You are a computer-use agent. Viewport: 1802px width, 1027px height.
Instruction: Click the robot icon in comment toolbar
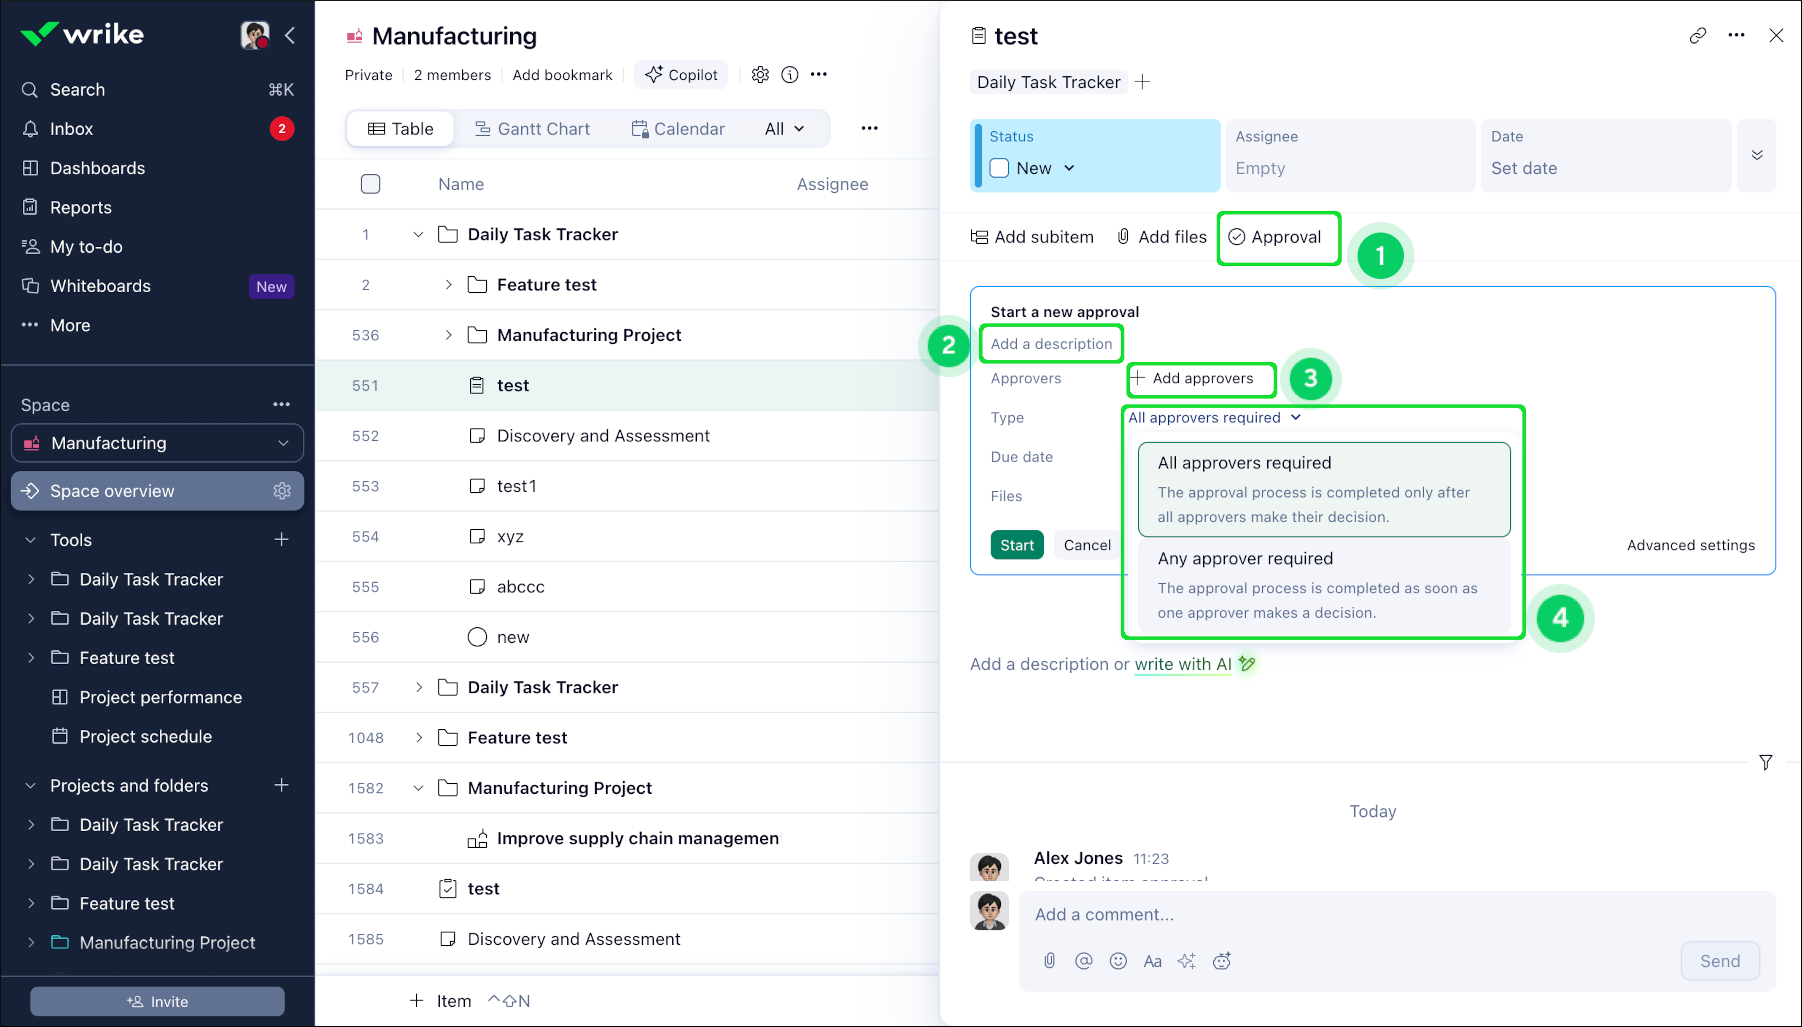pyautogui.click(x=1222, y=961)
